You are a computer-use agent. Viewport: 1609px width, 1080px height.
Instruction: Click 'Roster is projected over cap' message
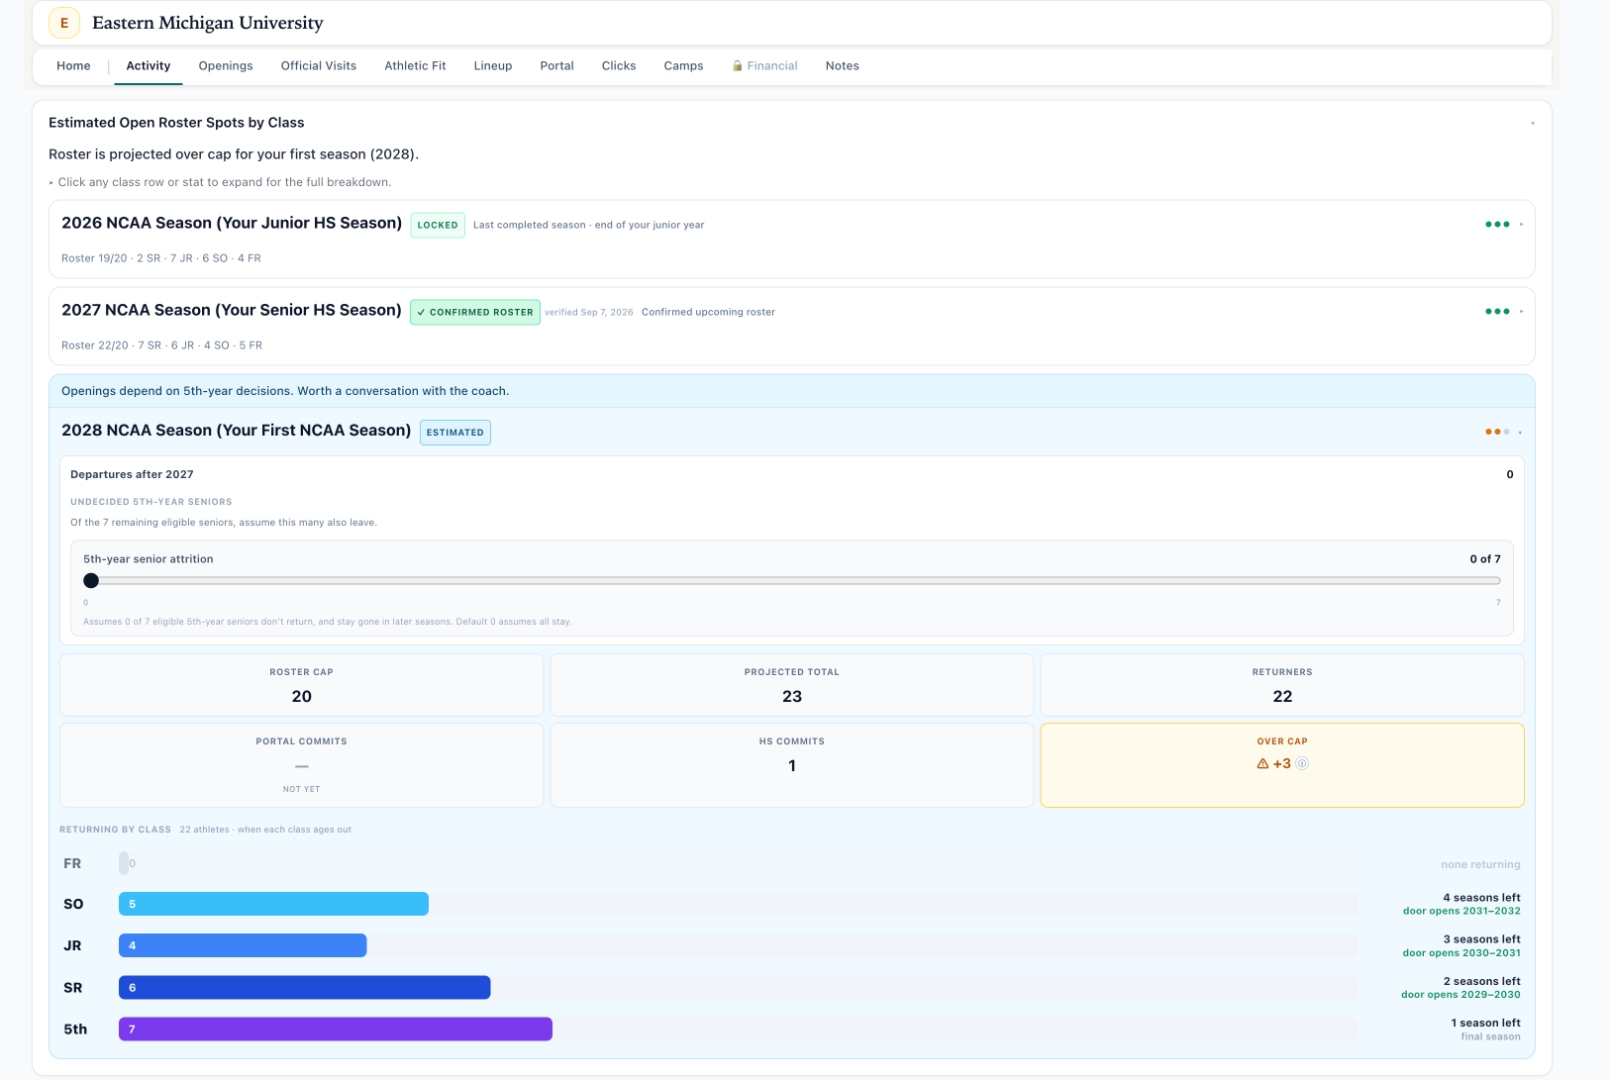click(x=233, y=154)
